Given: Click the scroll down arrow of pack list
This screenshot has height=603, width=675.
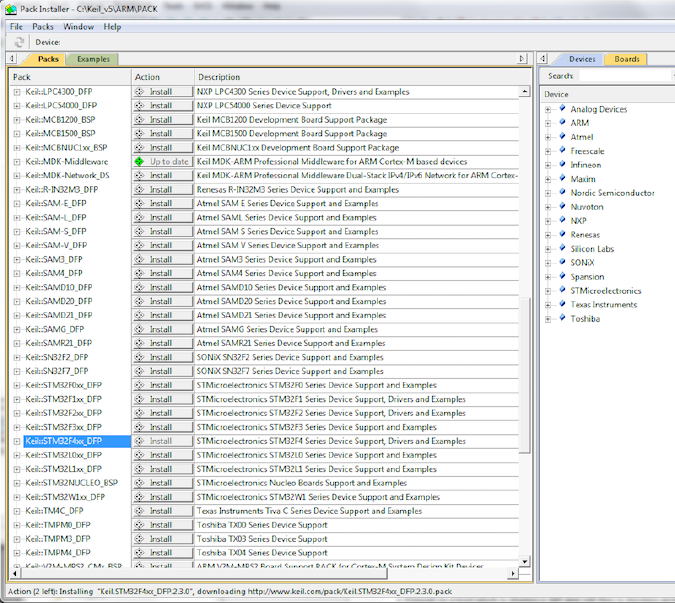Looking at the screenshot, I should (524, 561).
